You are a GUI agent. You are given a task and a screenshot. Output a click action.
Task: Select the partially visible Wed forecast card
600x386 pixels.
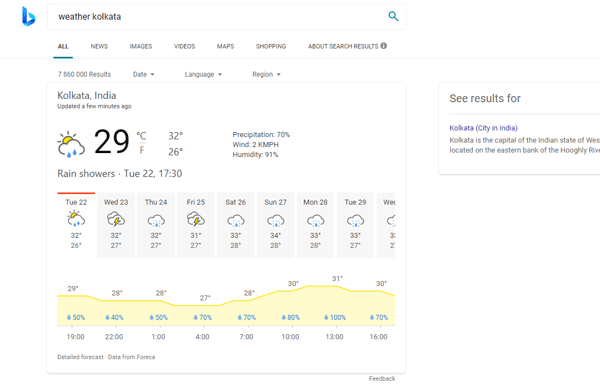386,225
